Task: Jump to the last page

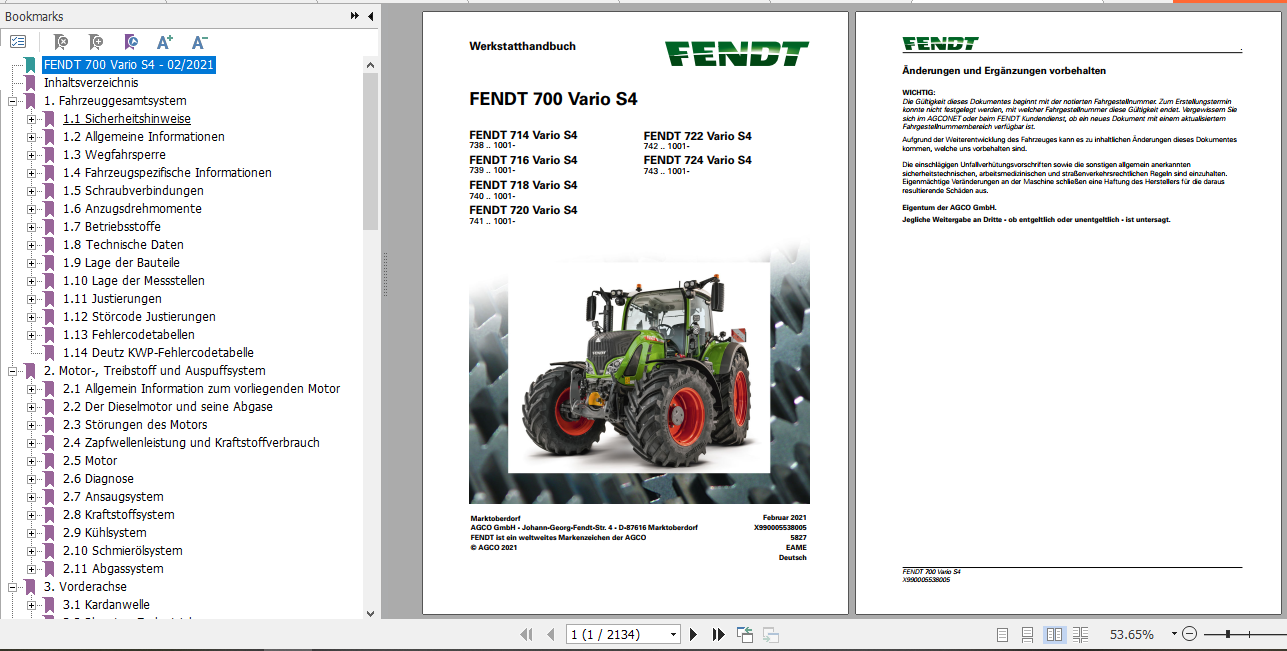Action: [x=718, y=634]
